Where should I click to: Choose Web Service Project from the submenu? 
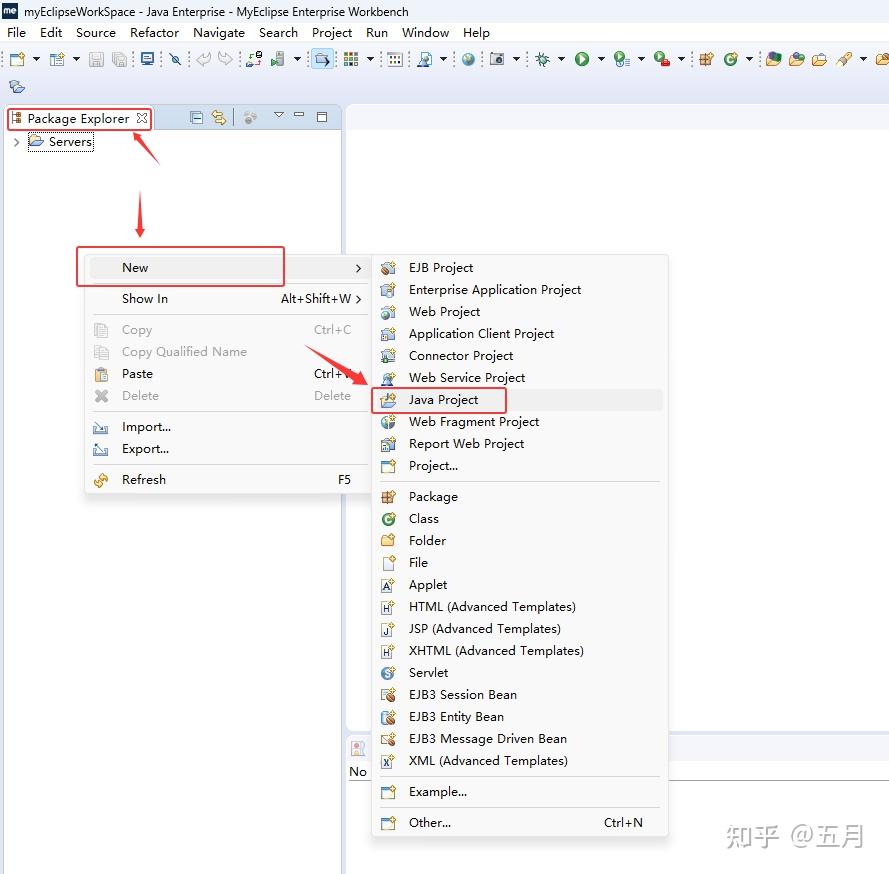coord(466,377)
